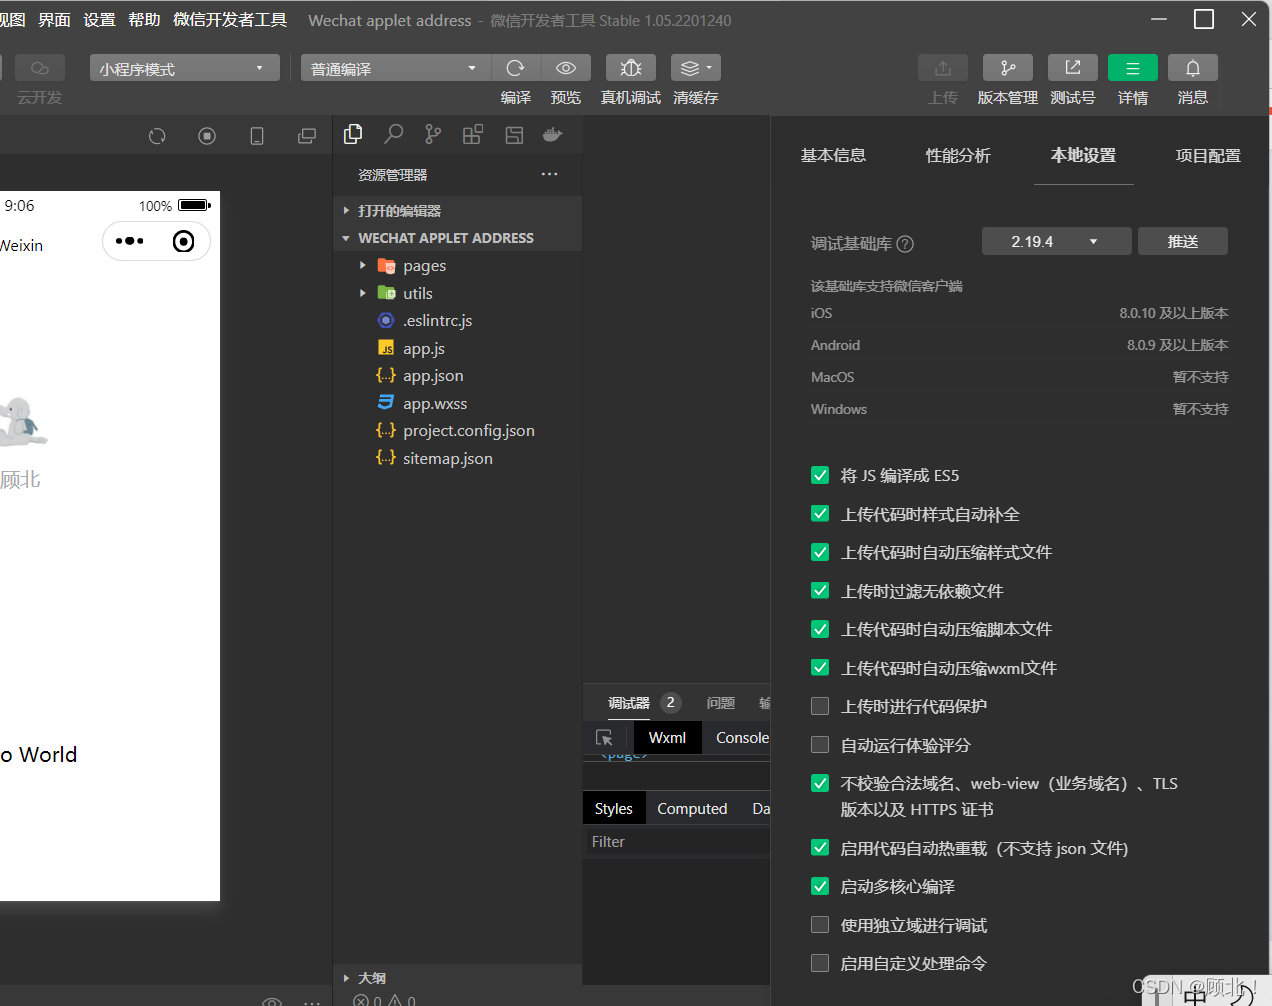Enable 上传时进行代码保护 option
This screenshot has width=1272, height=1006.
(820, 706)
